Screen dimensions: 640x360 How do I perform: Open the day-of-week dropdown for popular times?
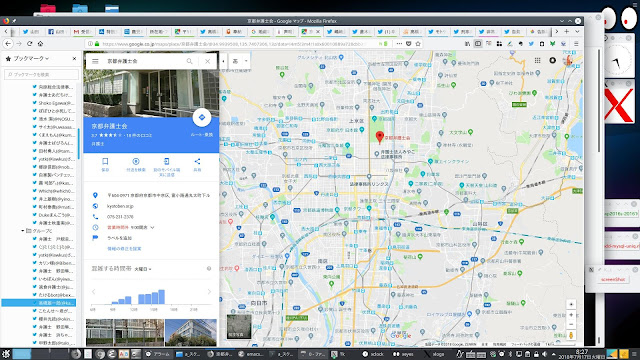[143, 269]
